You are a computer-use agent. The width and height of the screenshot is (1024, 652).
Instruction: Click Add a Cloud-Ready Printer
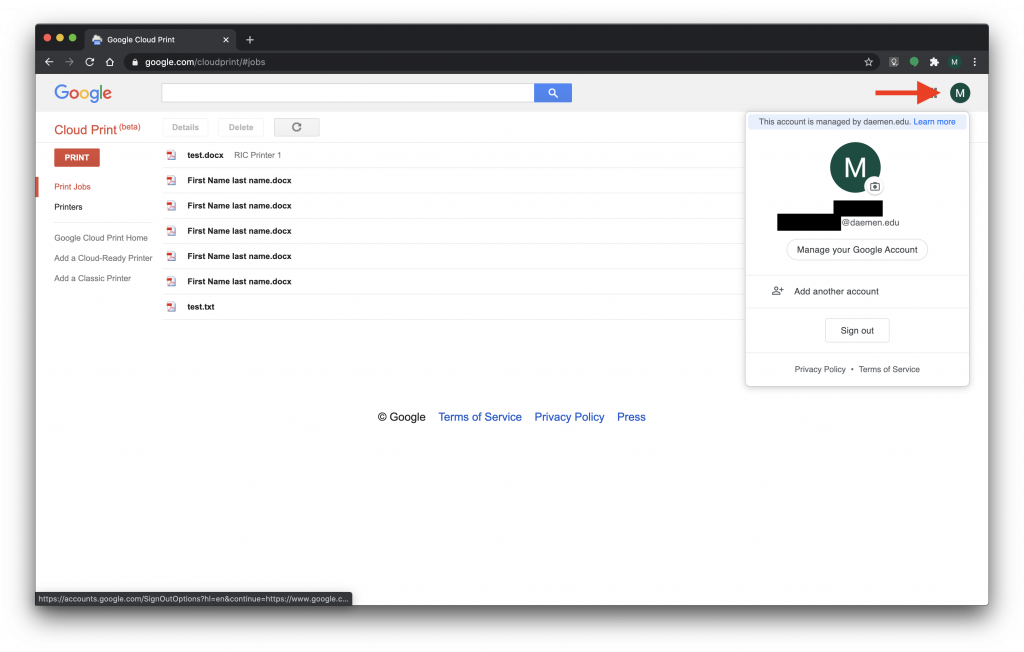point(103,258)
